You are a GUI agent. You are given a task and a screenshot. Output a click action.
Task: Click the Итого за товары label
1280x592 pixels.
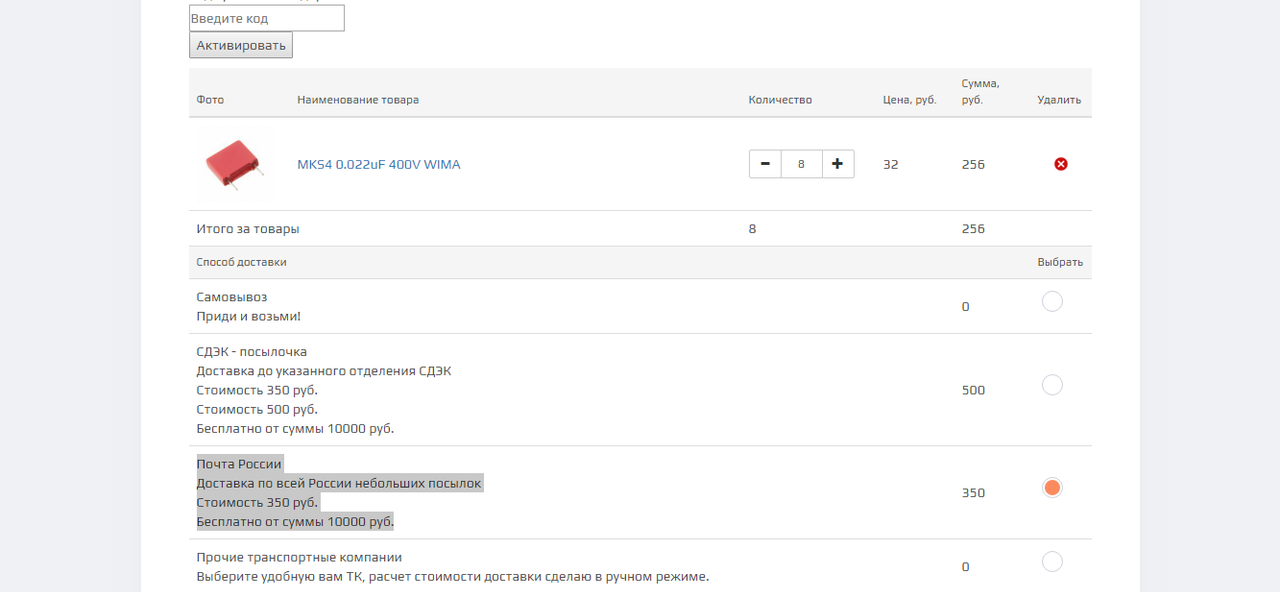[x=248, y=229]
